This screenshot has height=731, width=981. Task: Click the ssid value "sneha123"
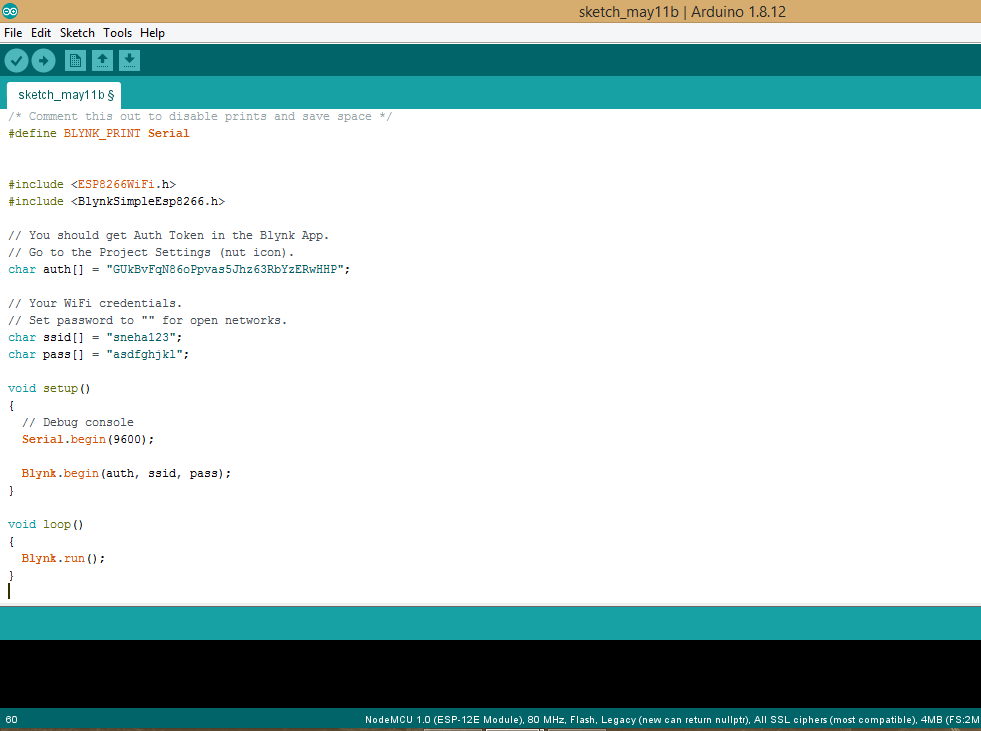[x=145, y=337]
